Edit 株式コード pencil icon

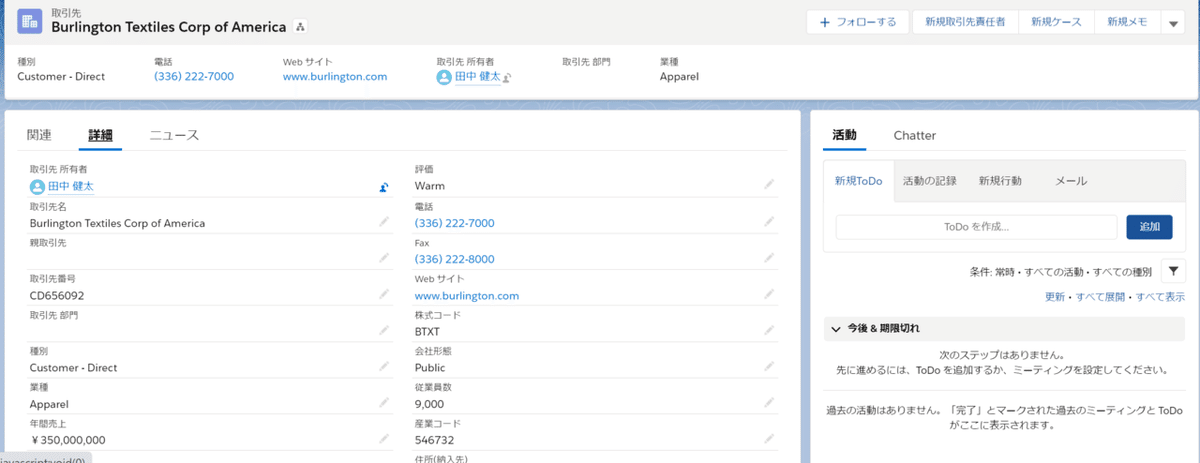pos(769,330)
